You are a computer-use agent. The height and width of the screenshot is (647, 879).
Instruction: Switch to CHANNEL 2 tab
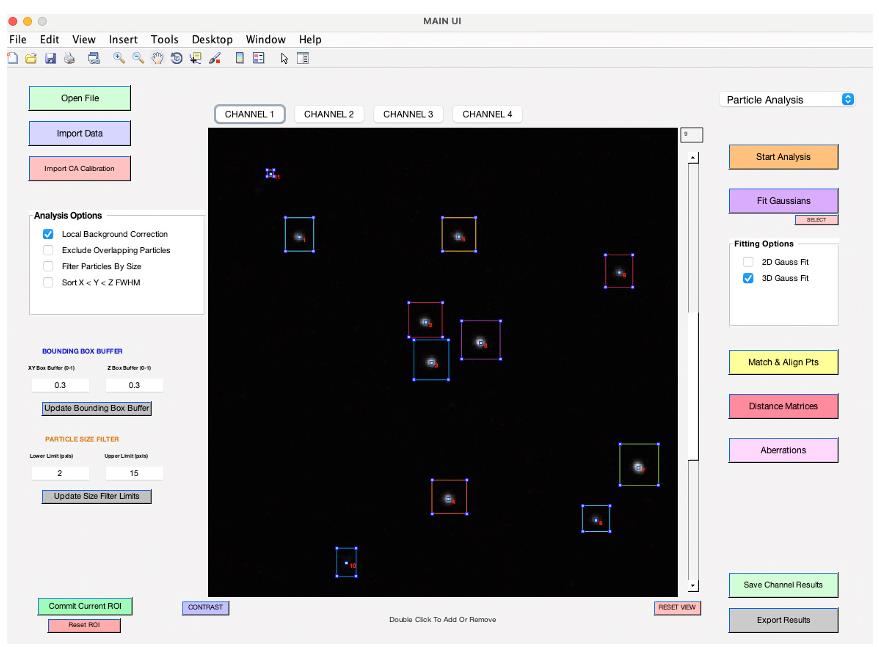[x=329, y=114]
